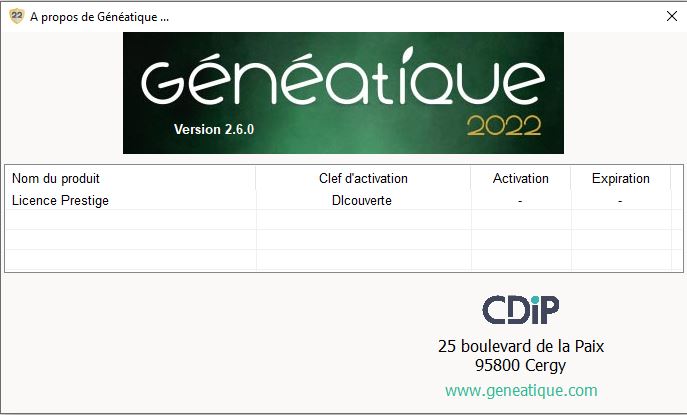
Task: Click the '95800 Cergy' postal line
Action: point(521,365)
